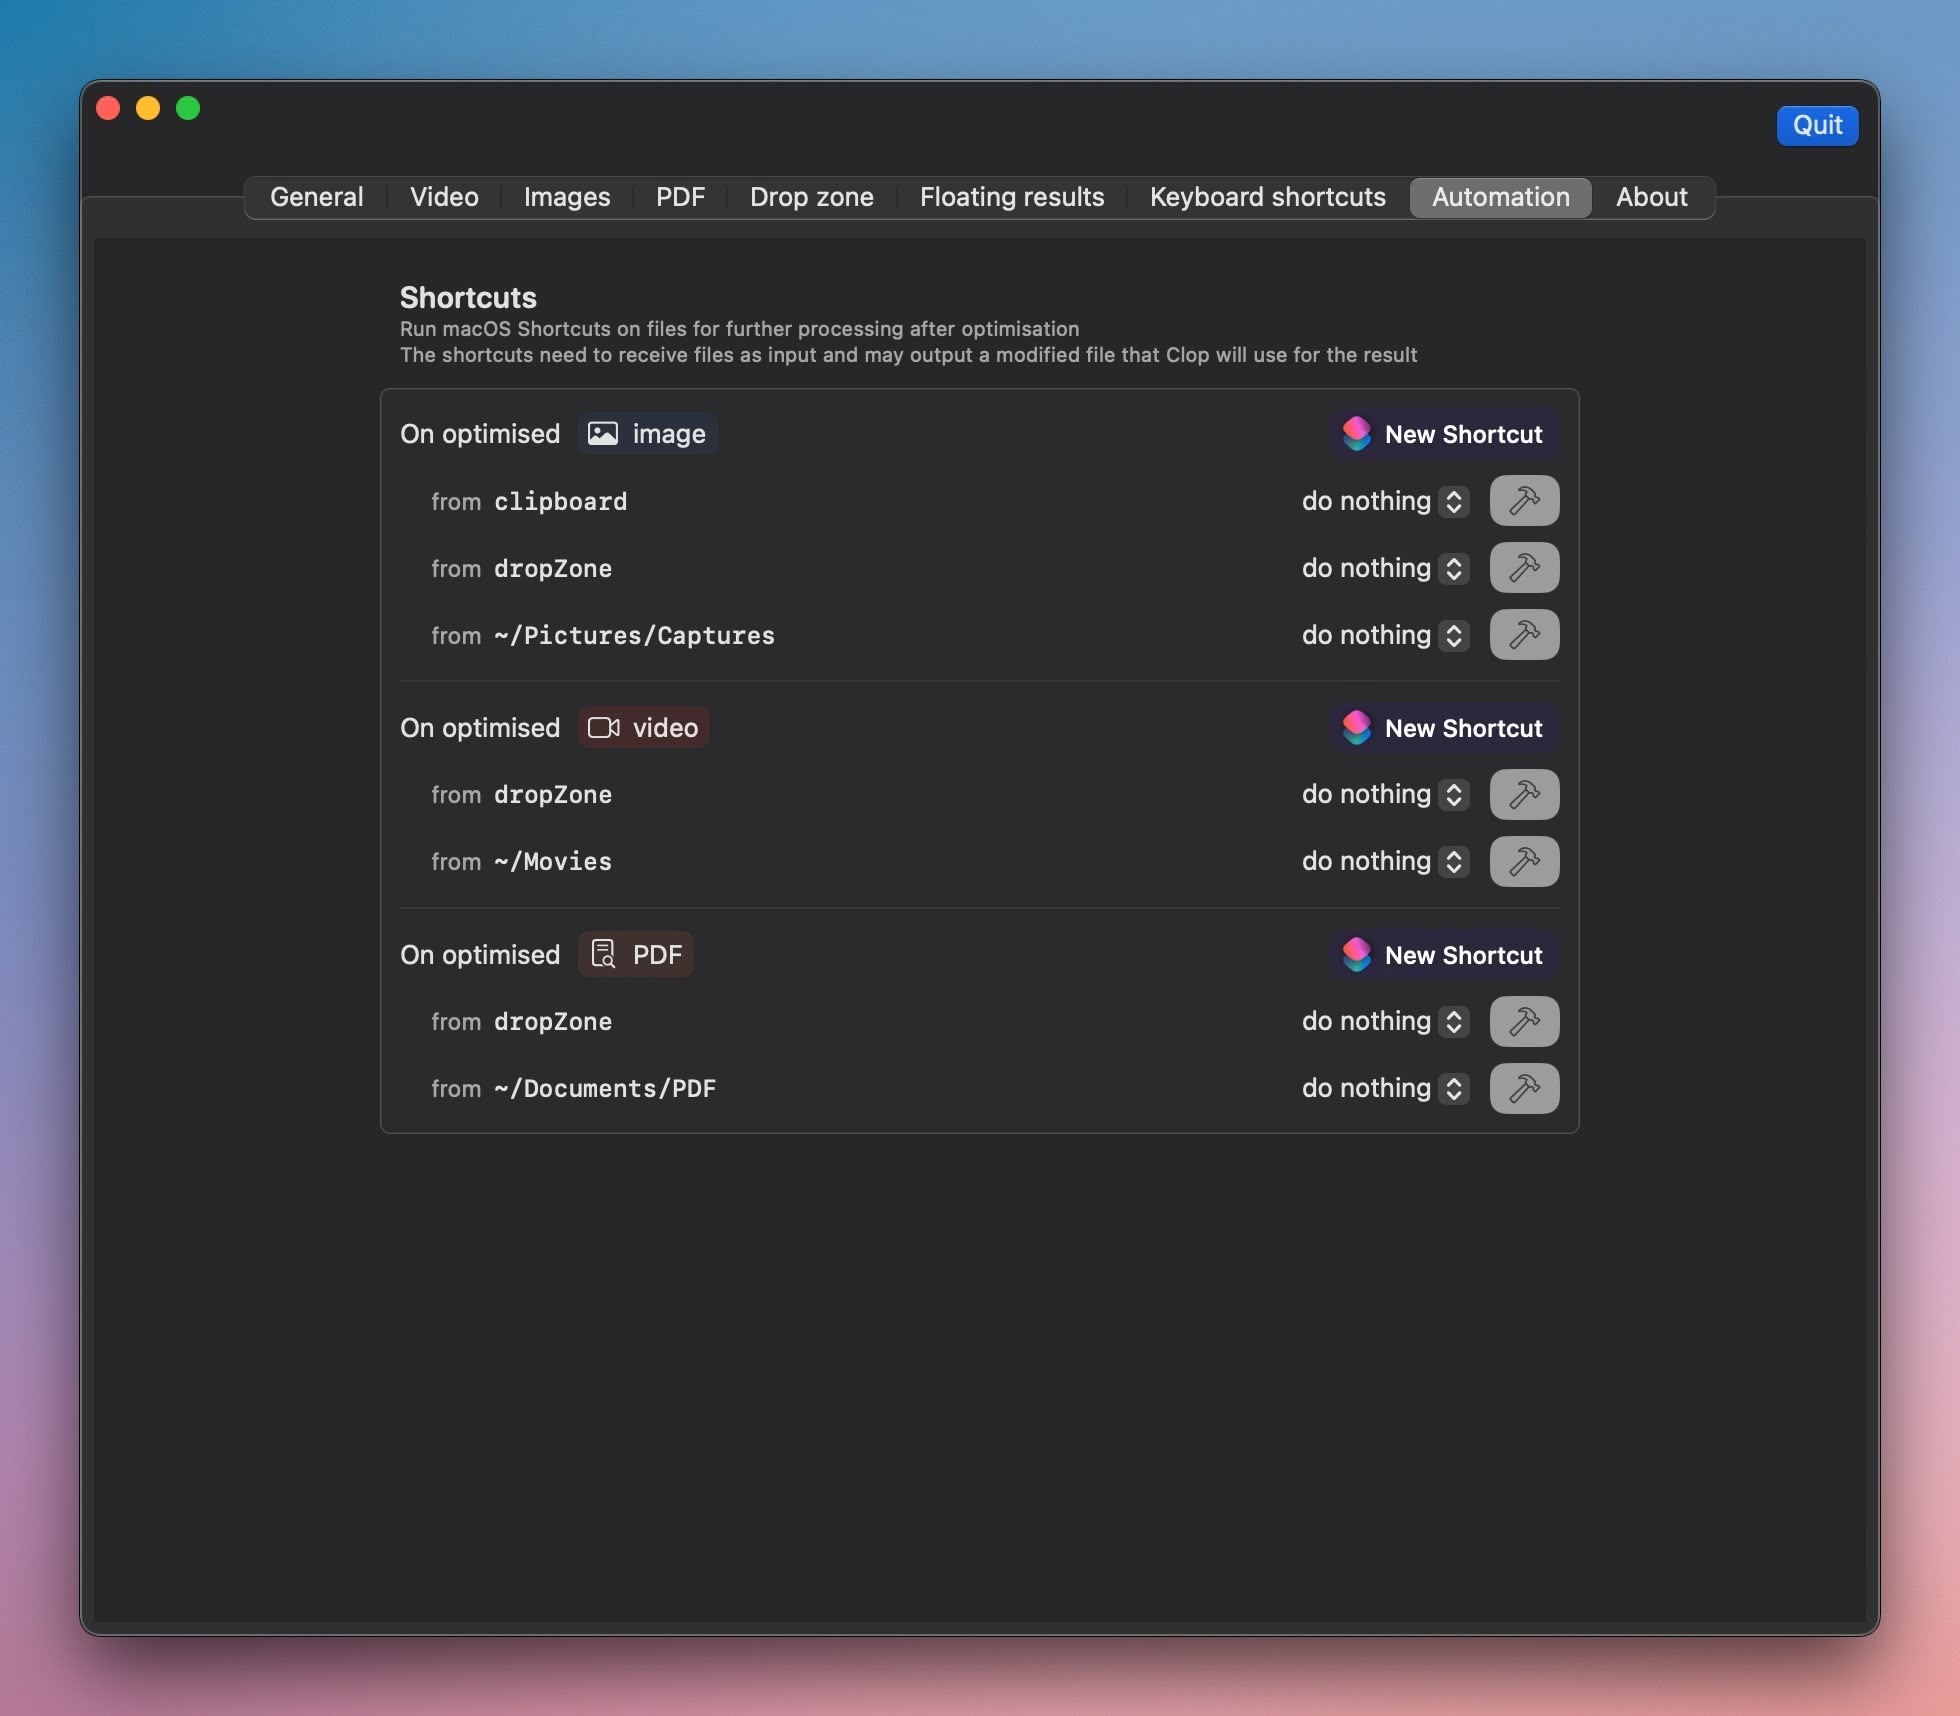Click the Quit button
Image resolution: width=1960 pixels, height=1716 pixels.
(1816, 125)
